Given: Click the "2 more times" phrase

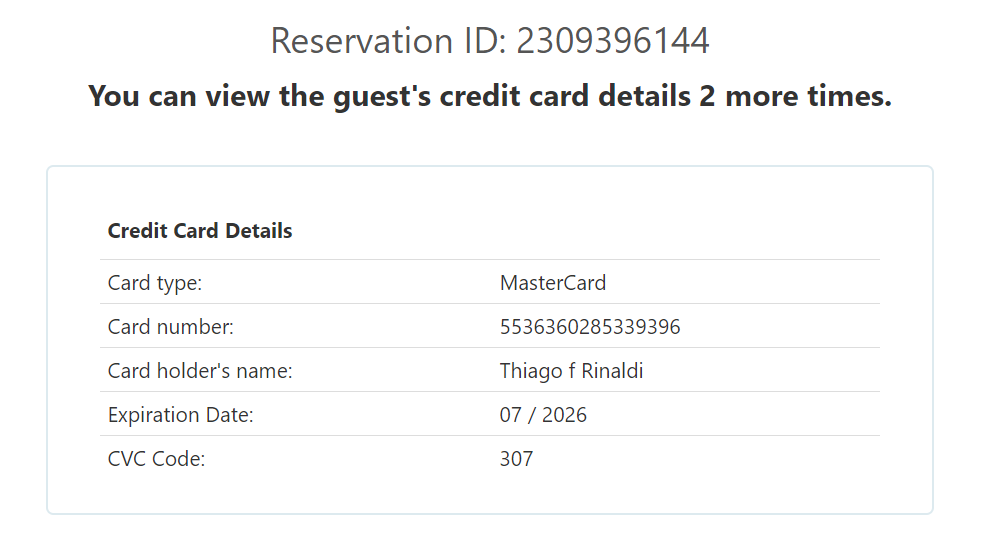Looking at the screenshot, I should coord(795,97).
